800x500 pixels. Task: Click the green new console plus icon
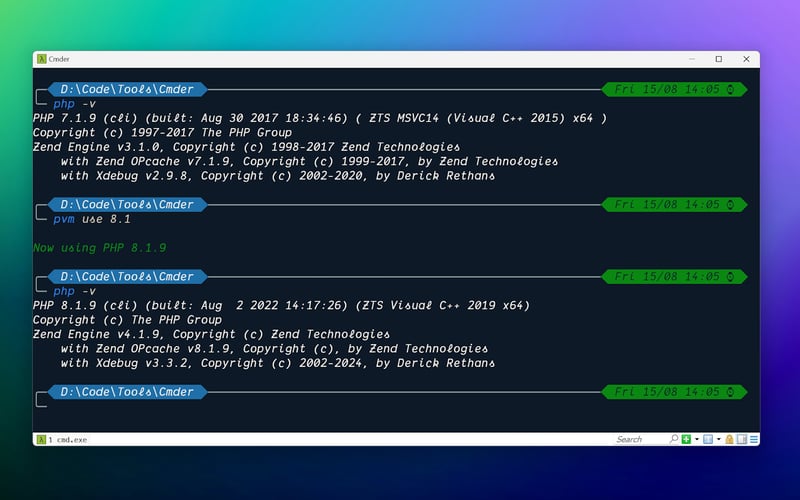tap(686, 439)
